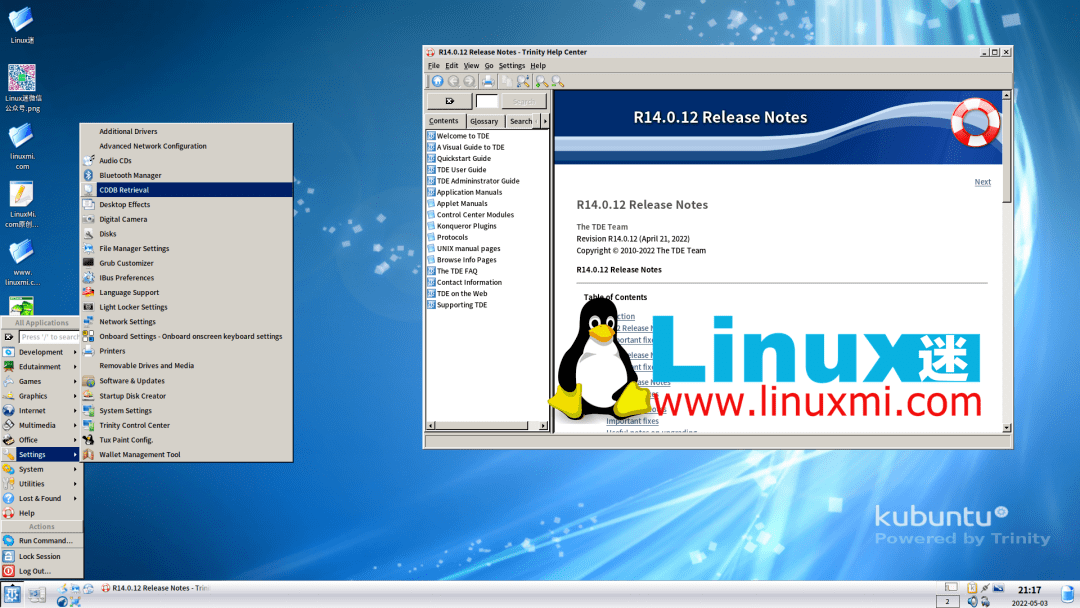Switch to the Search tab in sidebar
Viewport: 1080px width, 608px height.
point(521,120)
